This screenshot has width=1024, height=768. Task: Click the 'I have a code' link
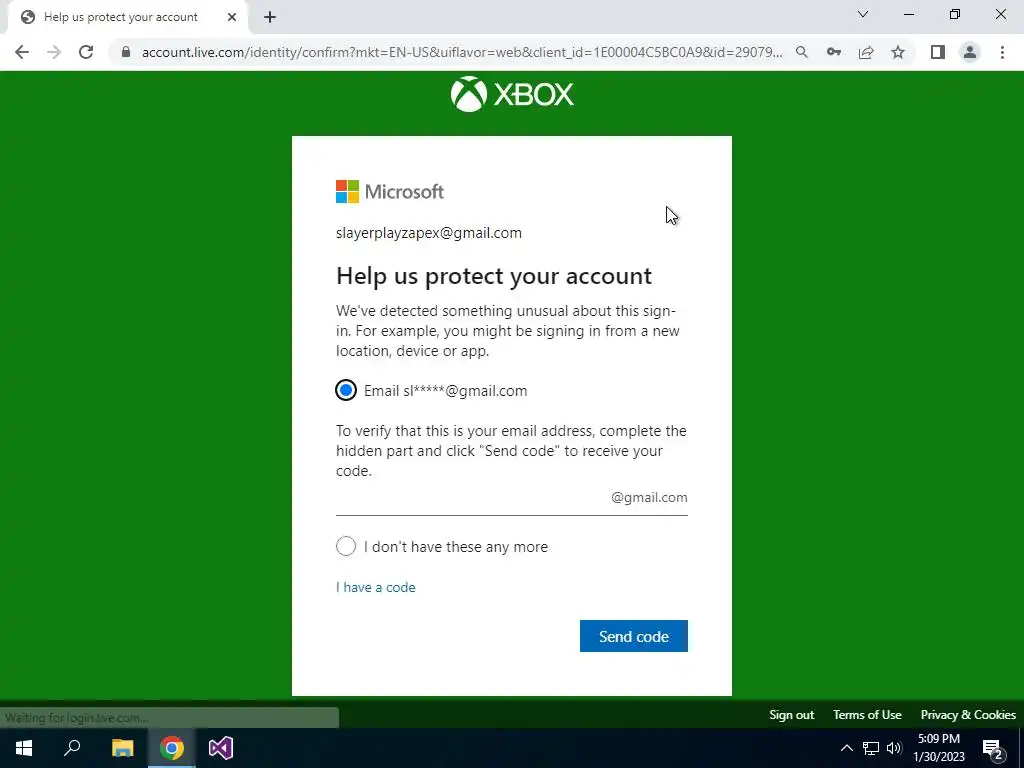tap(376, 587)
